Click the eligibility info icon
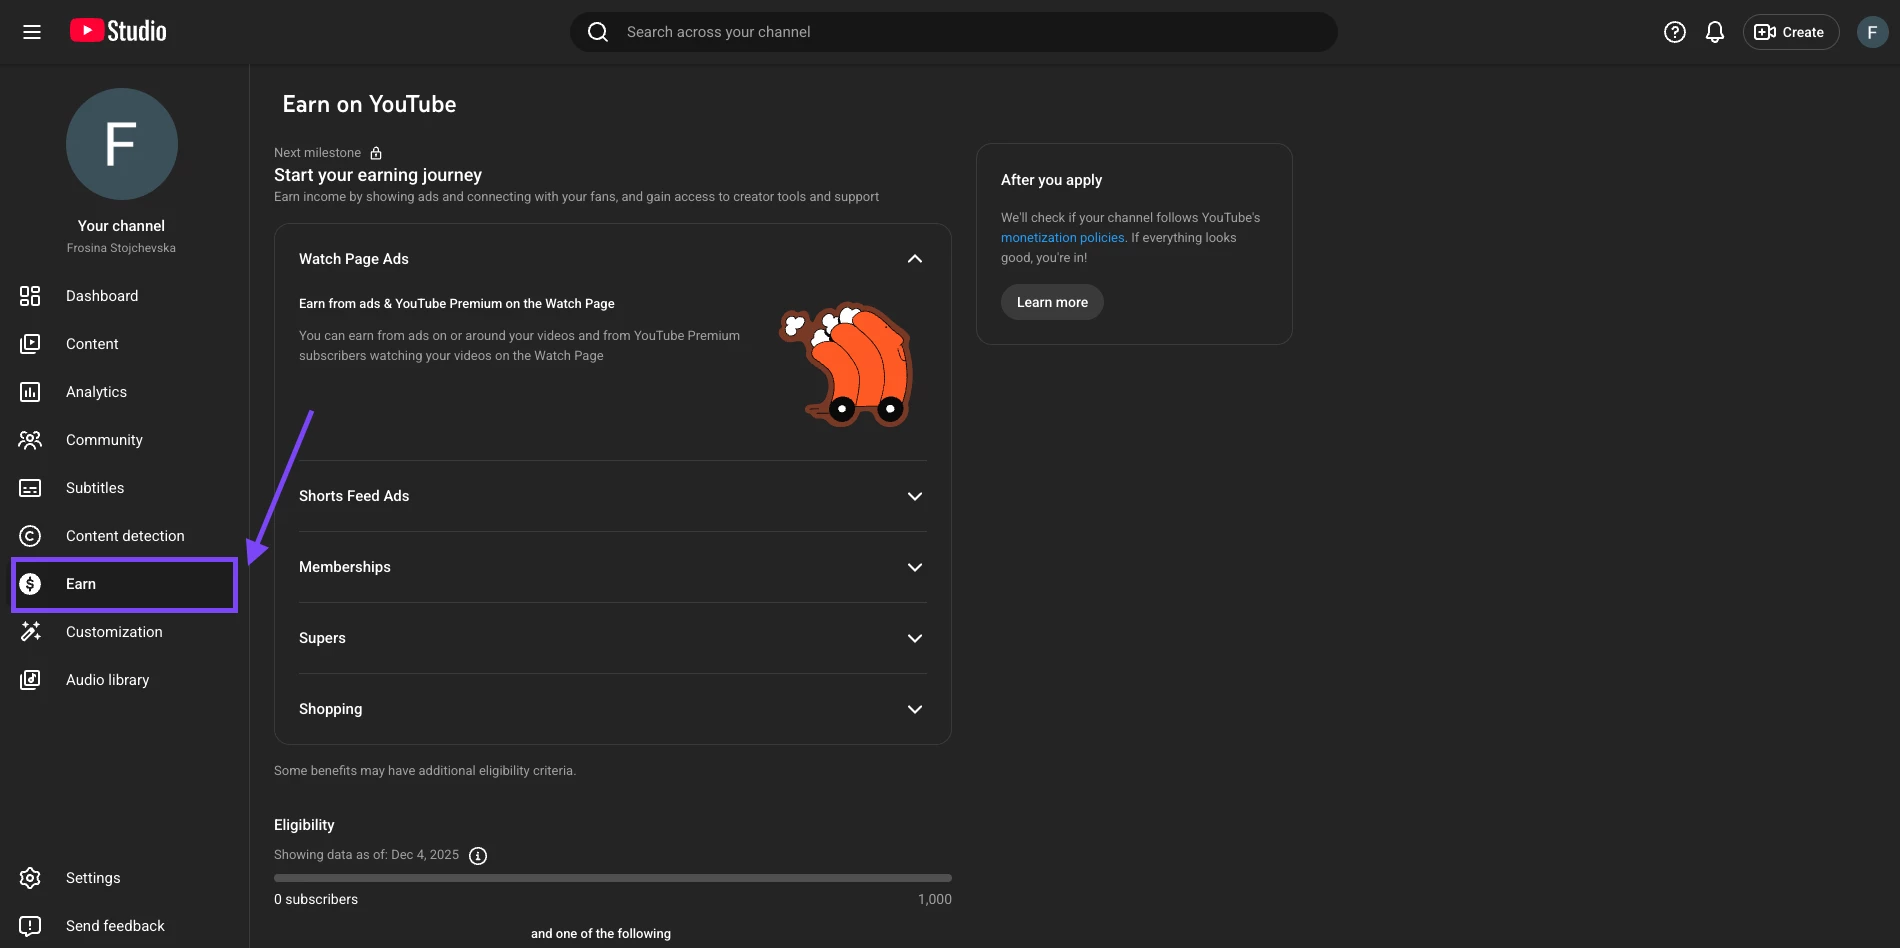 (x=478, y=856)
